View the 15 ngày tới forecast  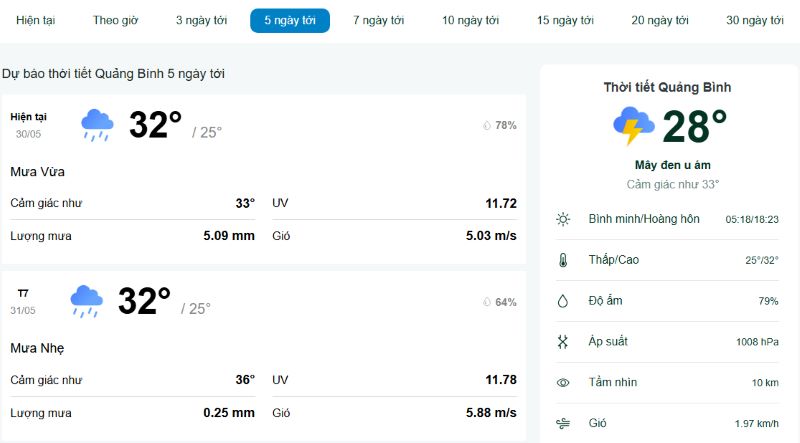pyautogui.click(x=565, y=20)
